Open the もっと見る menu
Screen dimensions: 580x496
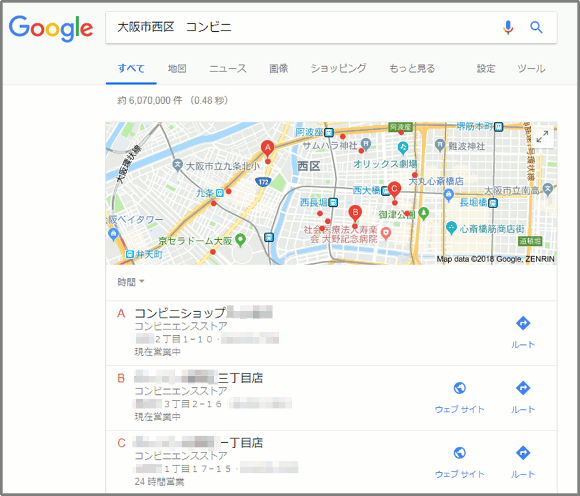click(412, 69)
